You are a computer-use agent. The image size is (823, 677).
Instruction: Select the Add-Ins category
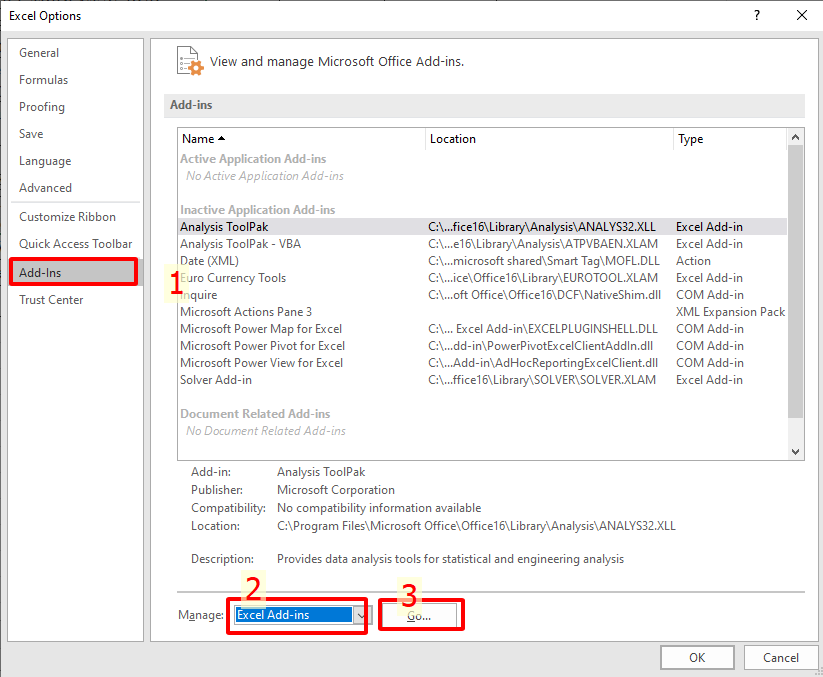[73, 272]
